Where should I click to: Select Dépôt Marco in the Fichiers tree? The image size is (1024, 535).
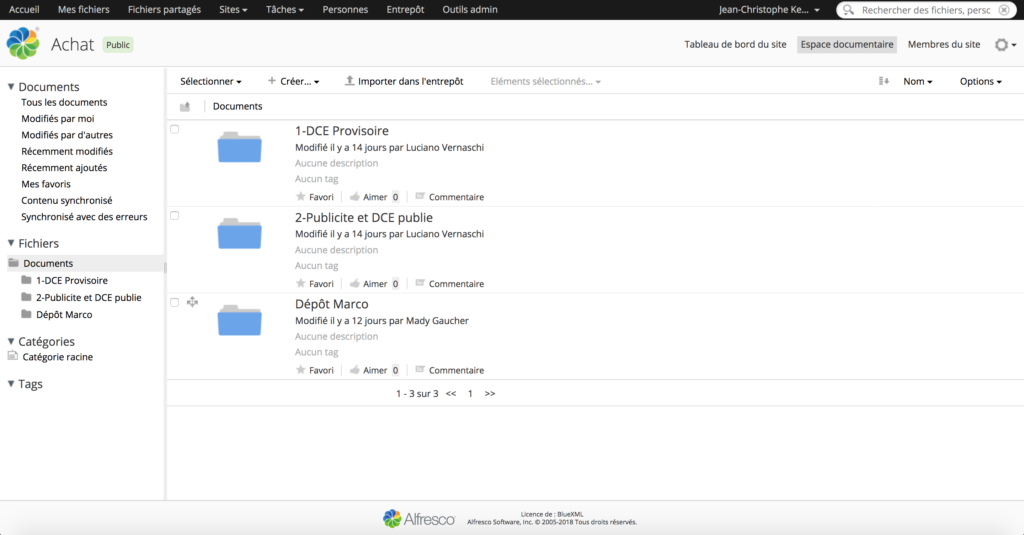[x=64, y=314]
